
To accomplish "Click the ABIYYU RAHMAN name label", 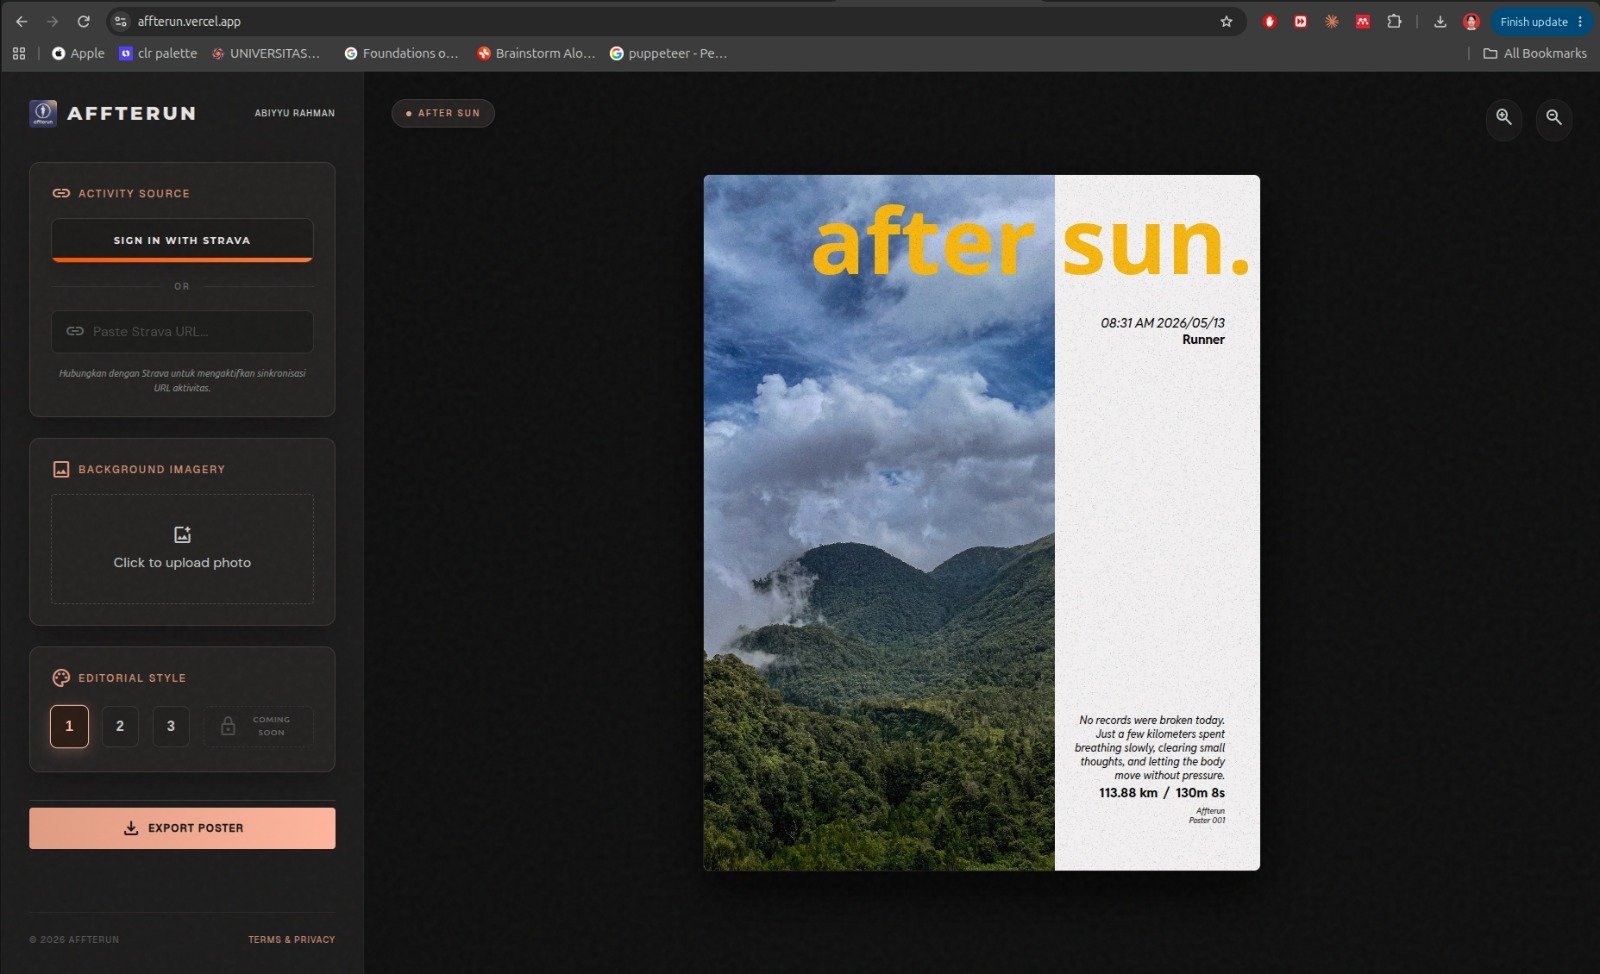I will click(294, 113).
